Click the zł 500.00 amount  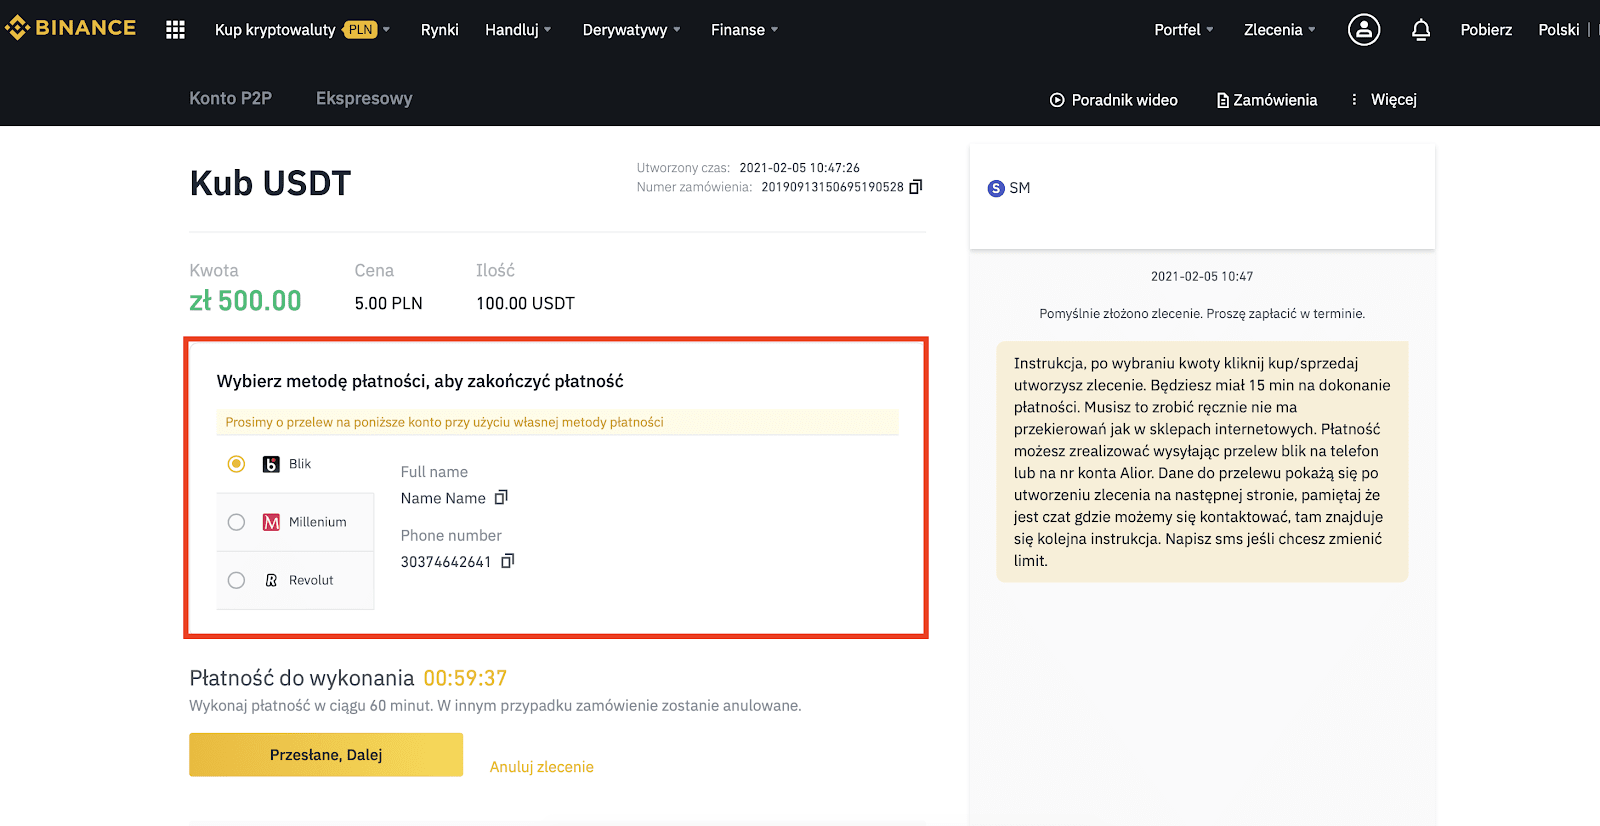(245, 301)
